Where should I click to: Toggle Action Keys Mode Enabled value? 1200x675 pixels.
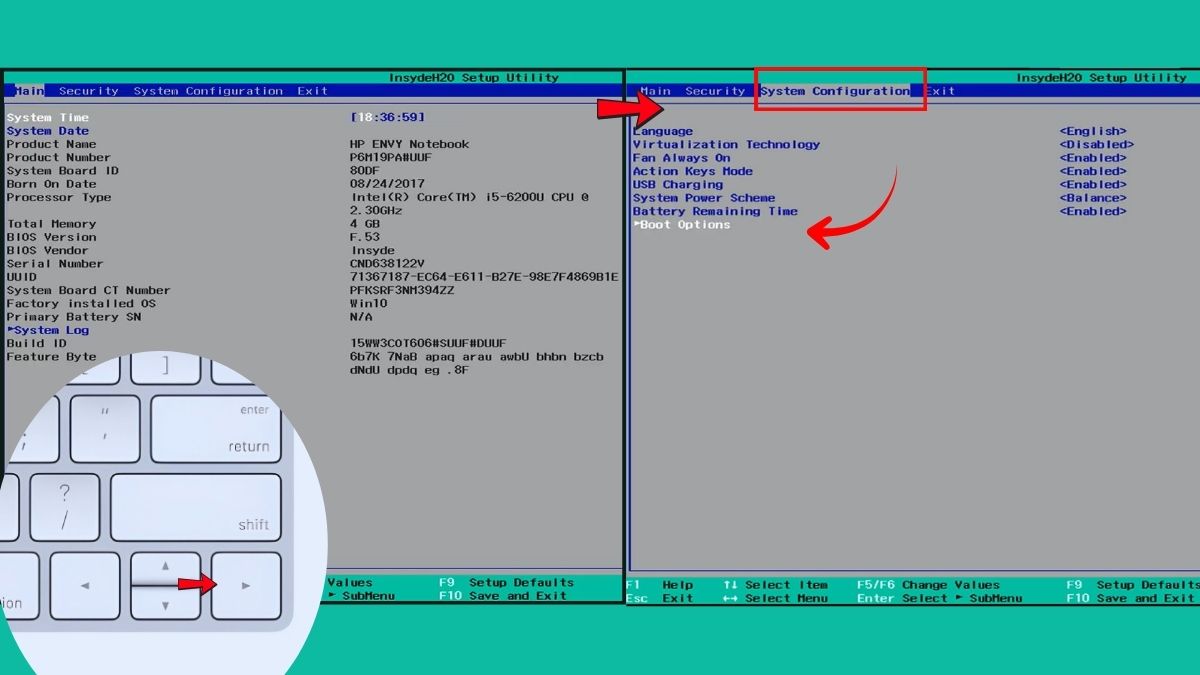[1093, 171]
